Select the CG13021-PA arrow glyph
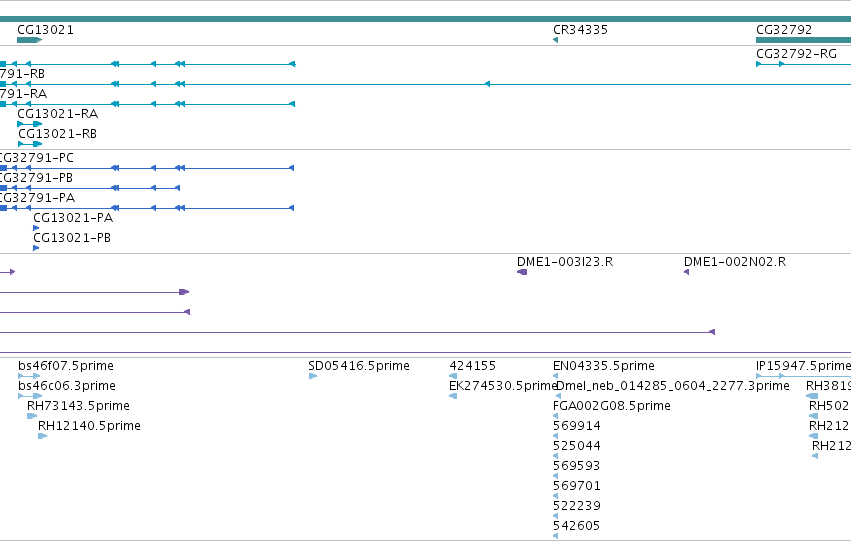The width and height of the screenshot is (851, 541). [36, 228]
